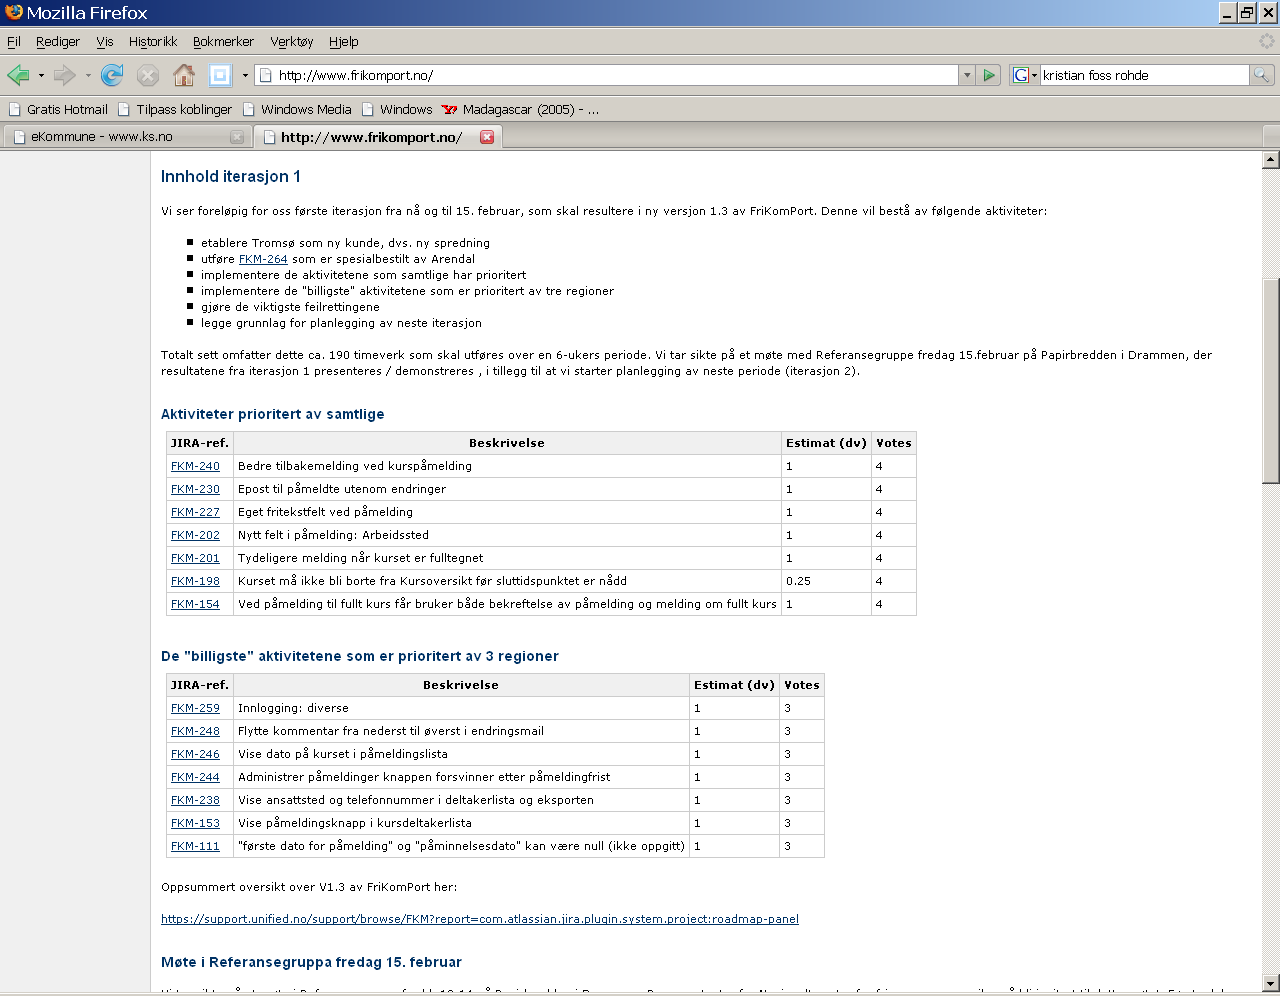The image size is (1280, 996).
Task: Open the FKM-201 issue link
Action: [x=195, y=558]
